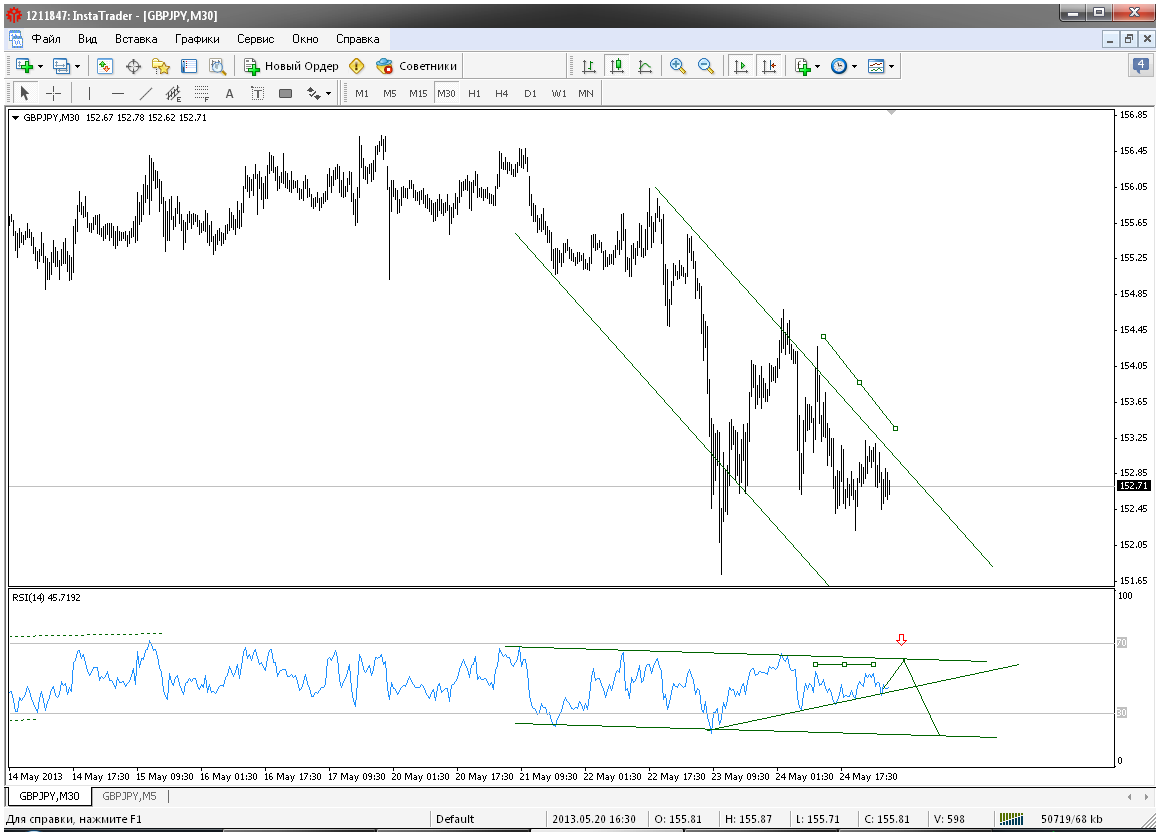Click the chart templates icon

tap(876, 67)
